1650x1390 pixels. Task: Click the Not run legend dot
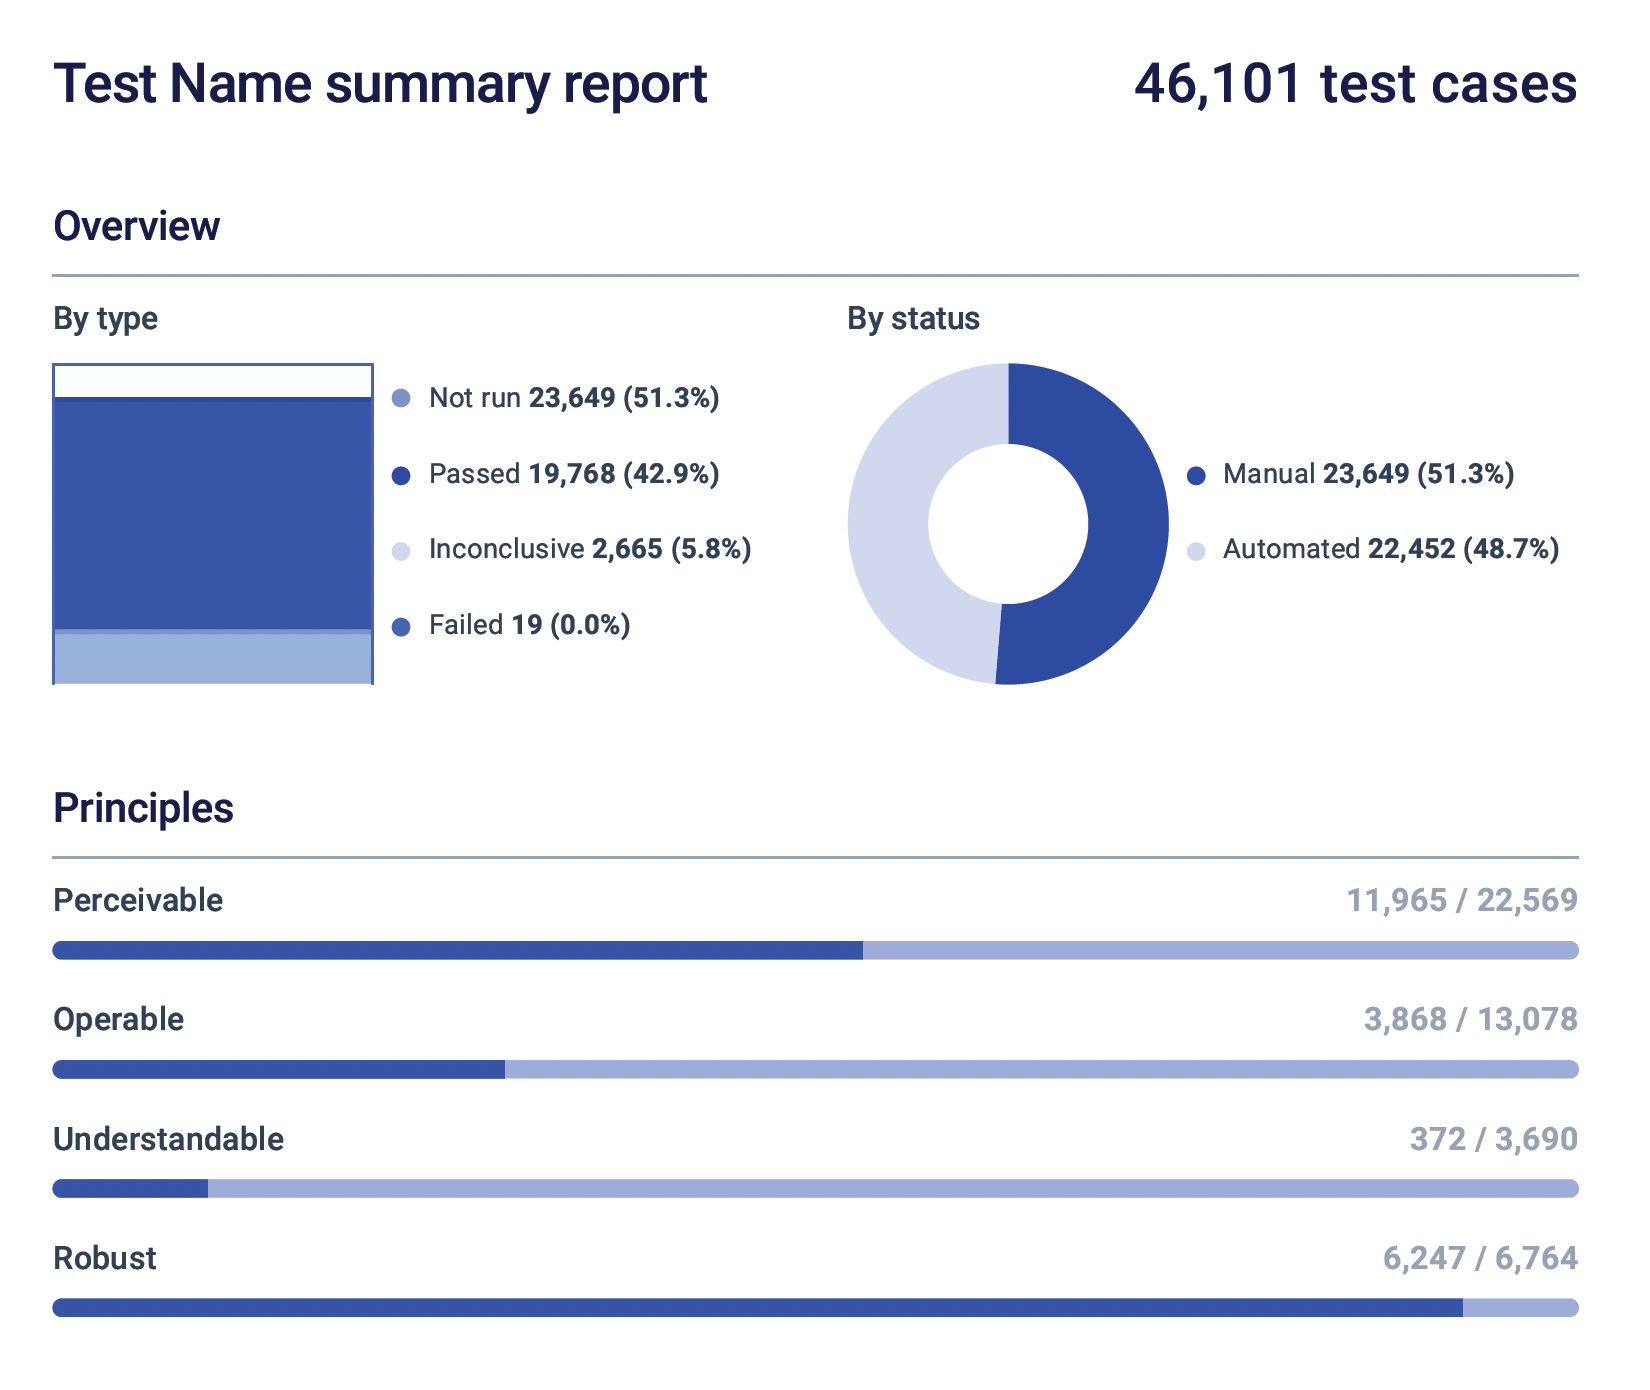coord(401,399)
